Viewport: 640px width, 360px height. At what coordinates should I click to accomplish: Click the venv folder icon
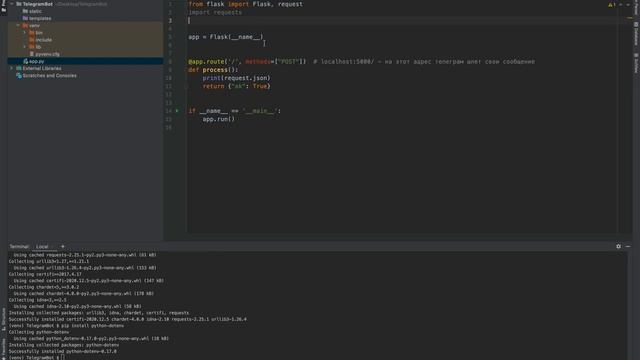tap(25, 25)
